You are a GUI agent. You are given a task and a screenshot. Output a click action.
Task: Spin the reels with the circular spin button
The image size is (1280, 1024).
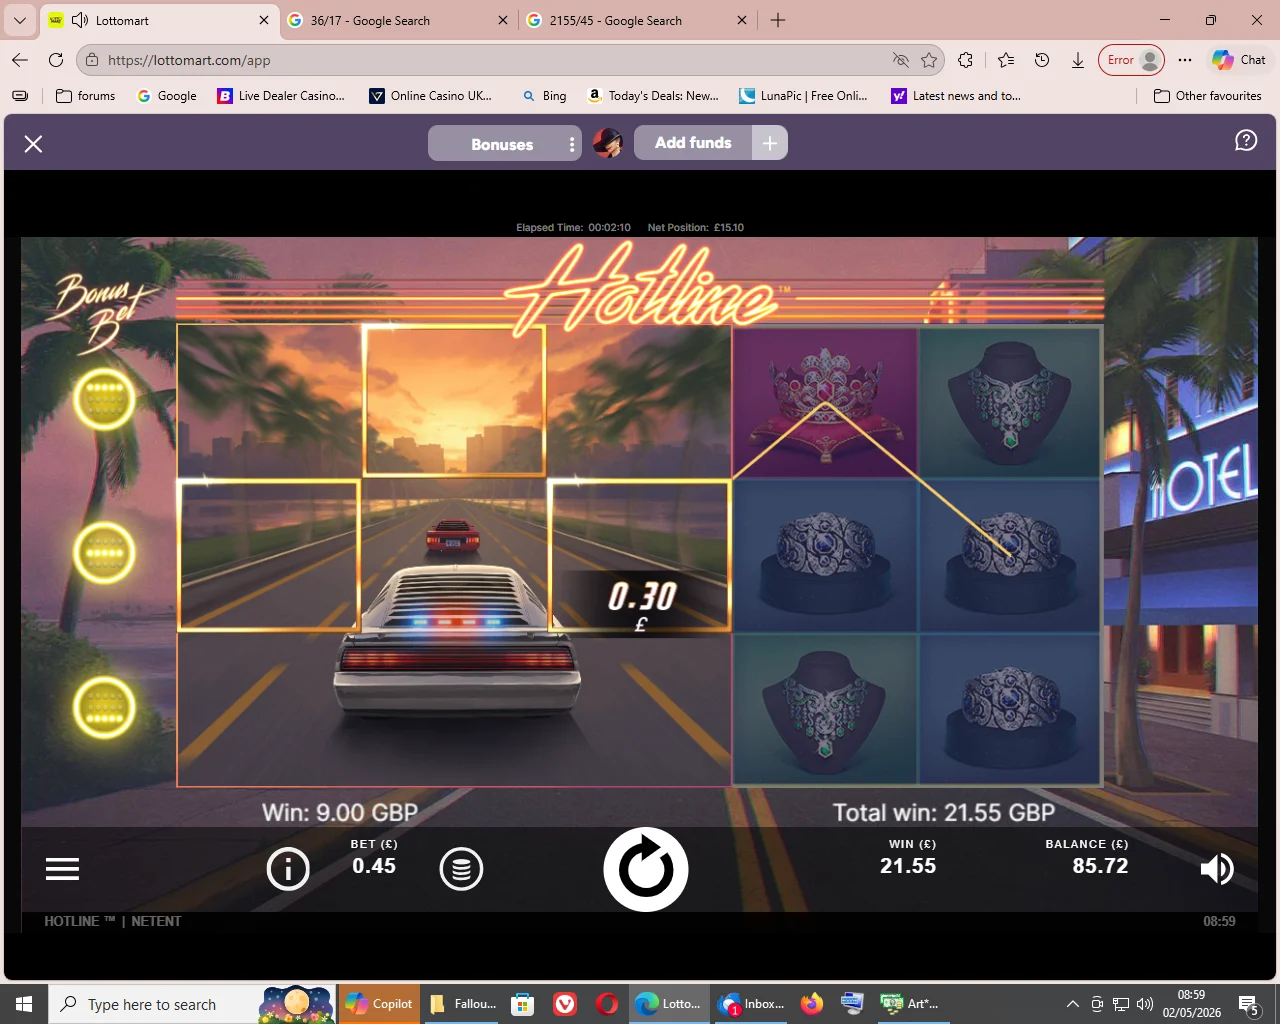(646, 869)
